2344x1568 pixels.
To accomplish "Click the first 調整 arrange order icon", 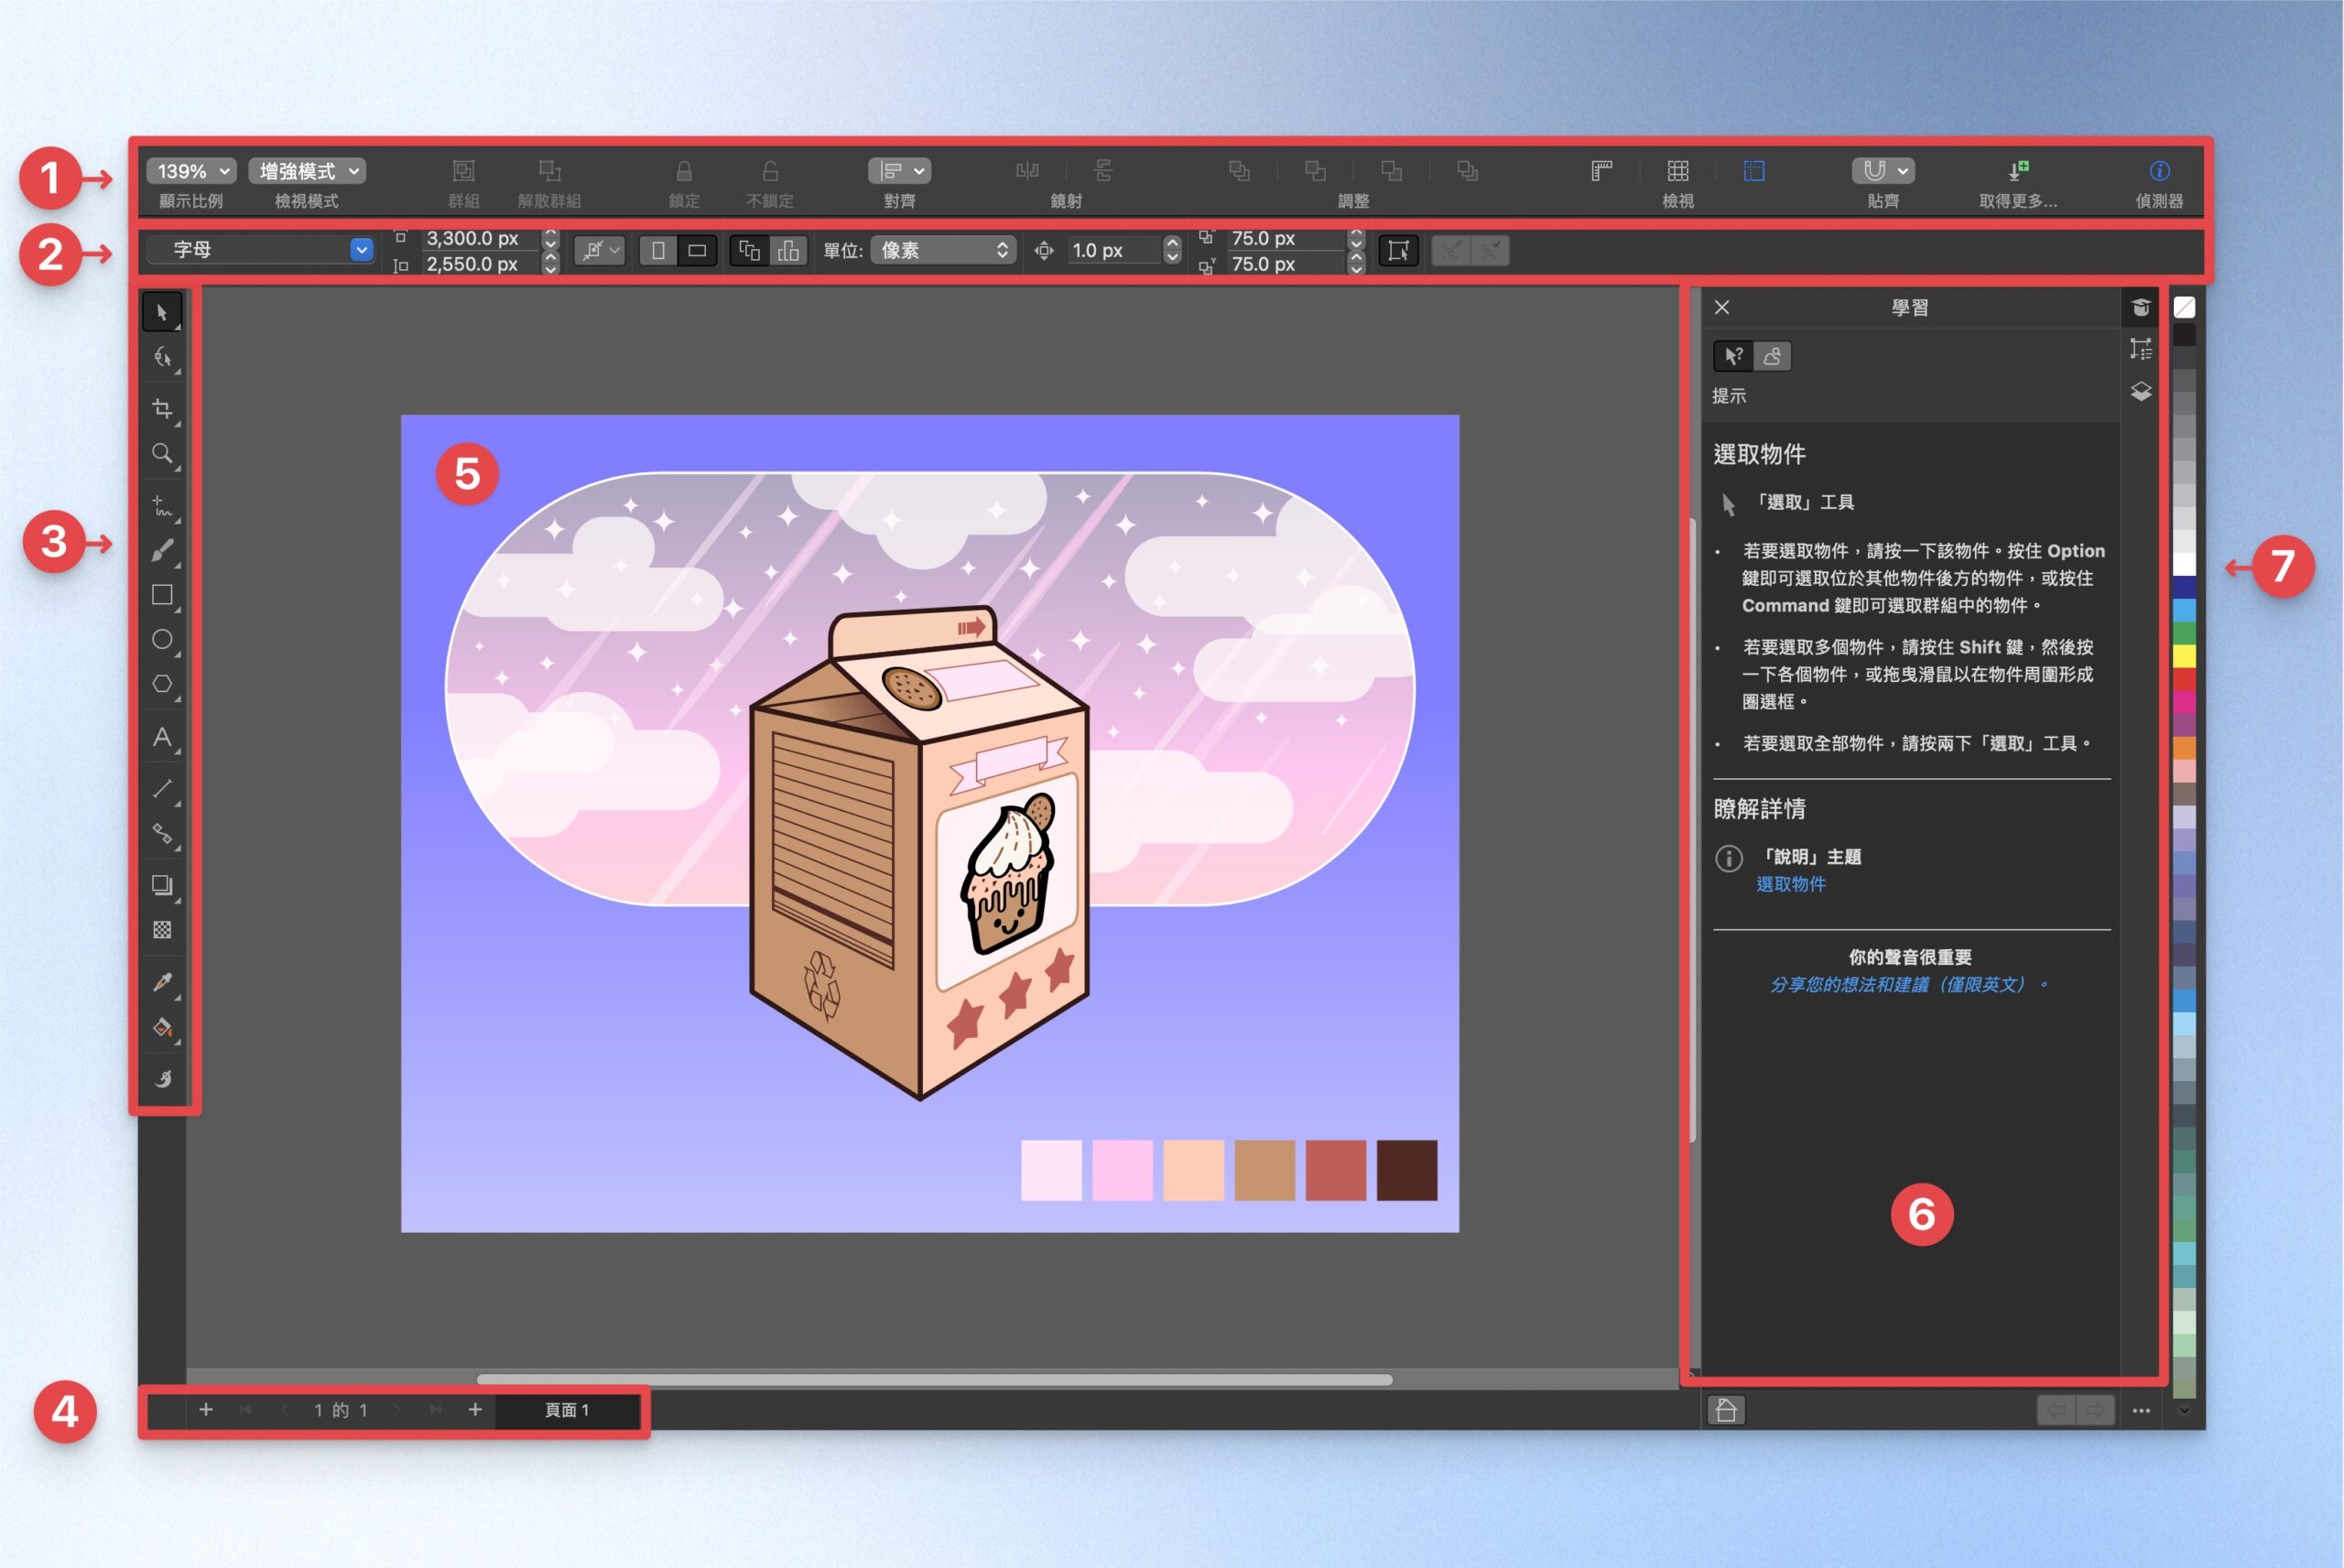I will [1239, 171].
